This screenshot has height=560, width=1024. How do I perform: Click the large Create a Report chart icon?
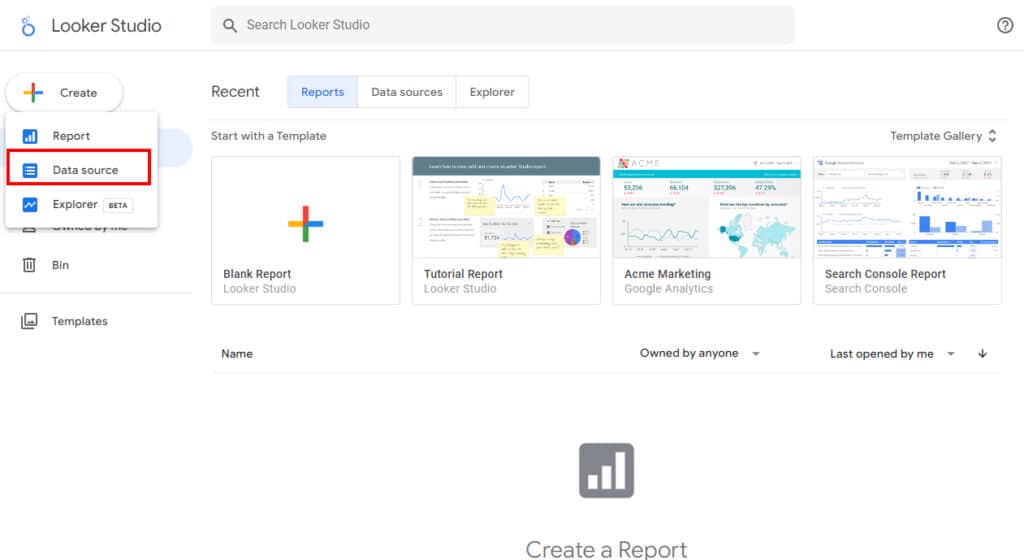tap(606, 471)
